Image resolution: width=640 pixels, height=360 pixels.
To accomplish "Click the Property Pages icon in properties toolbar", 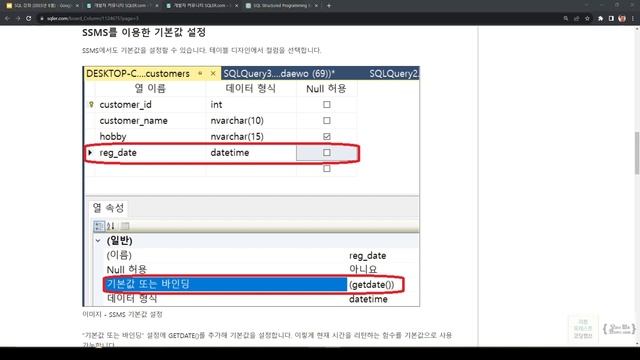I will click(x=125, y=226).
